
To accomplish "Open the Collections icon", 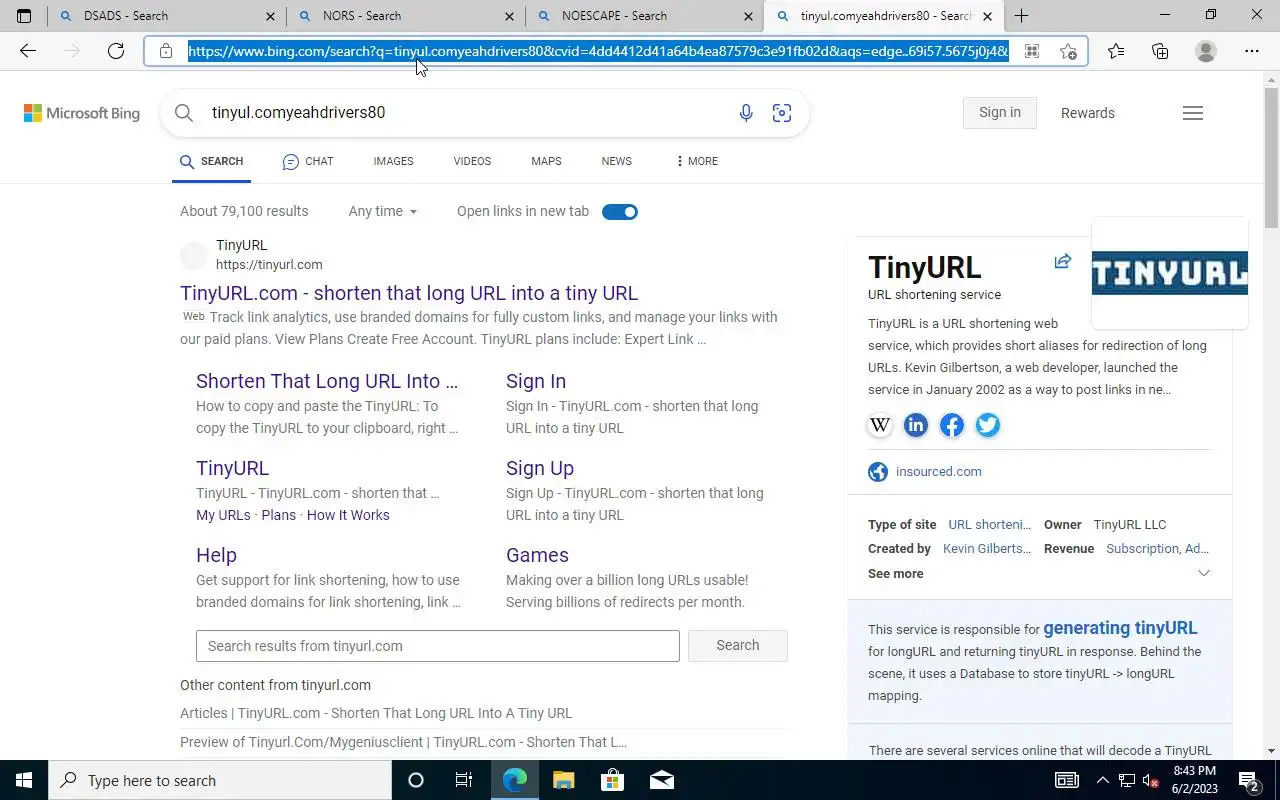I will point(1160,51).
